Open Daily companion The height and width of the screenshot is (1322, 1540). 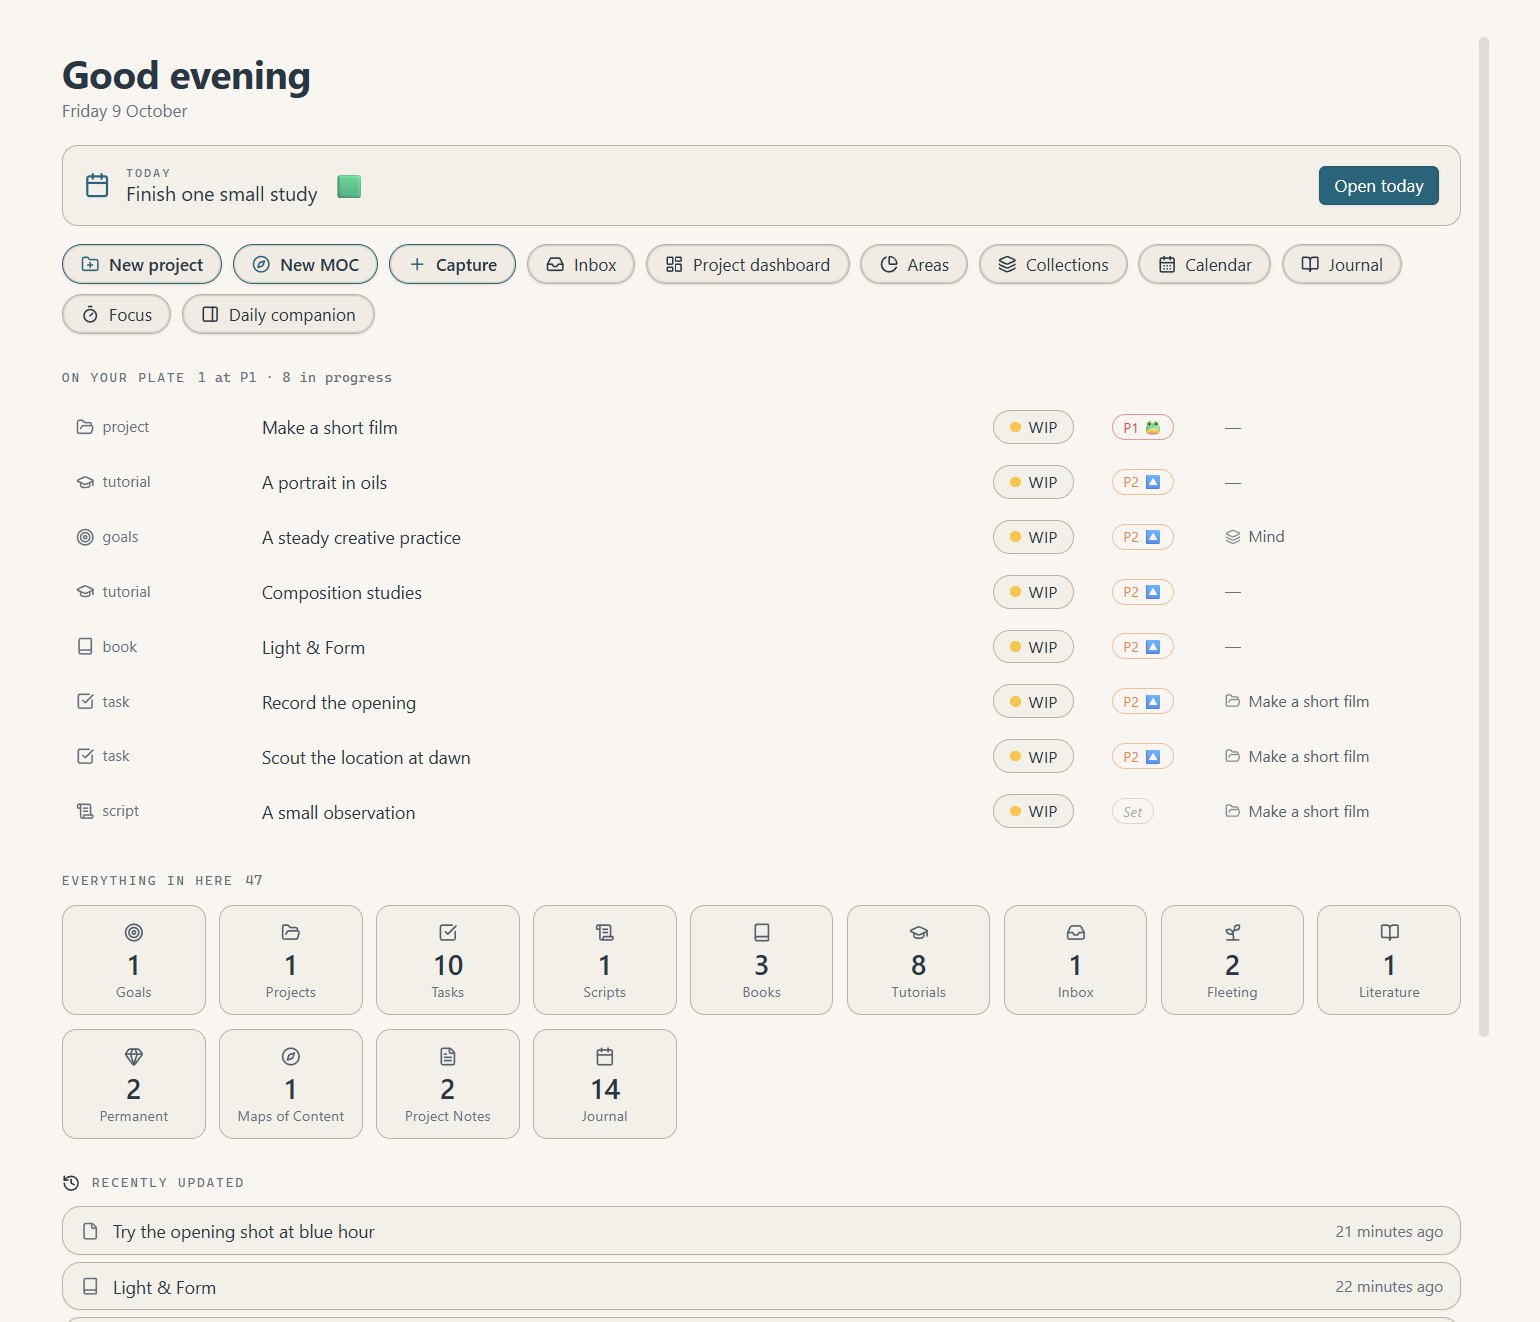pos(278,314)
